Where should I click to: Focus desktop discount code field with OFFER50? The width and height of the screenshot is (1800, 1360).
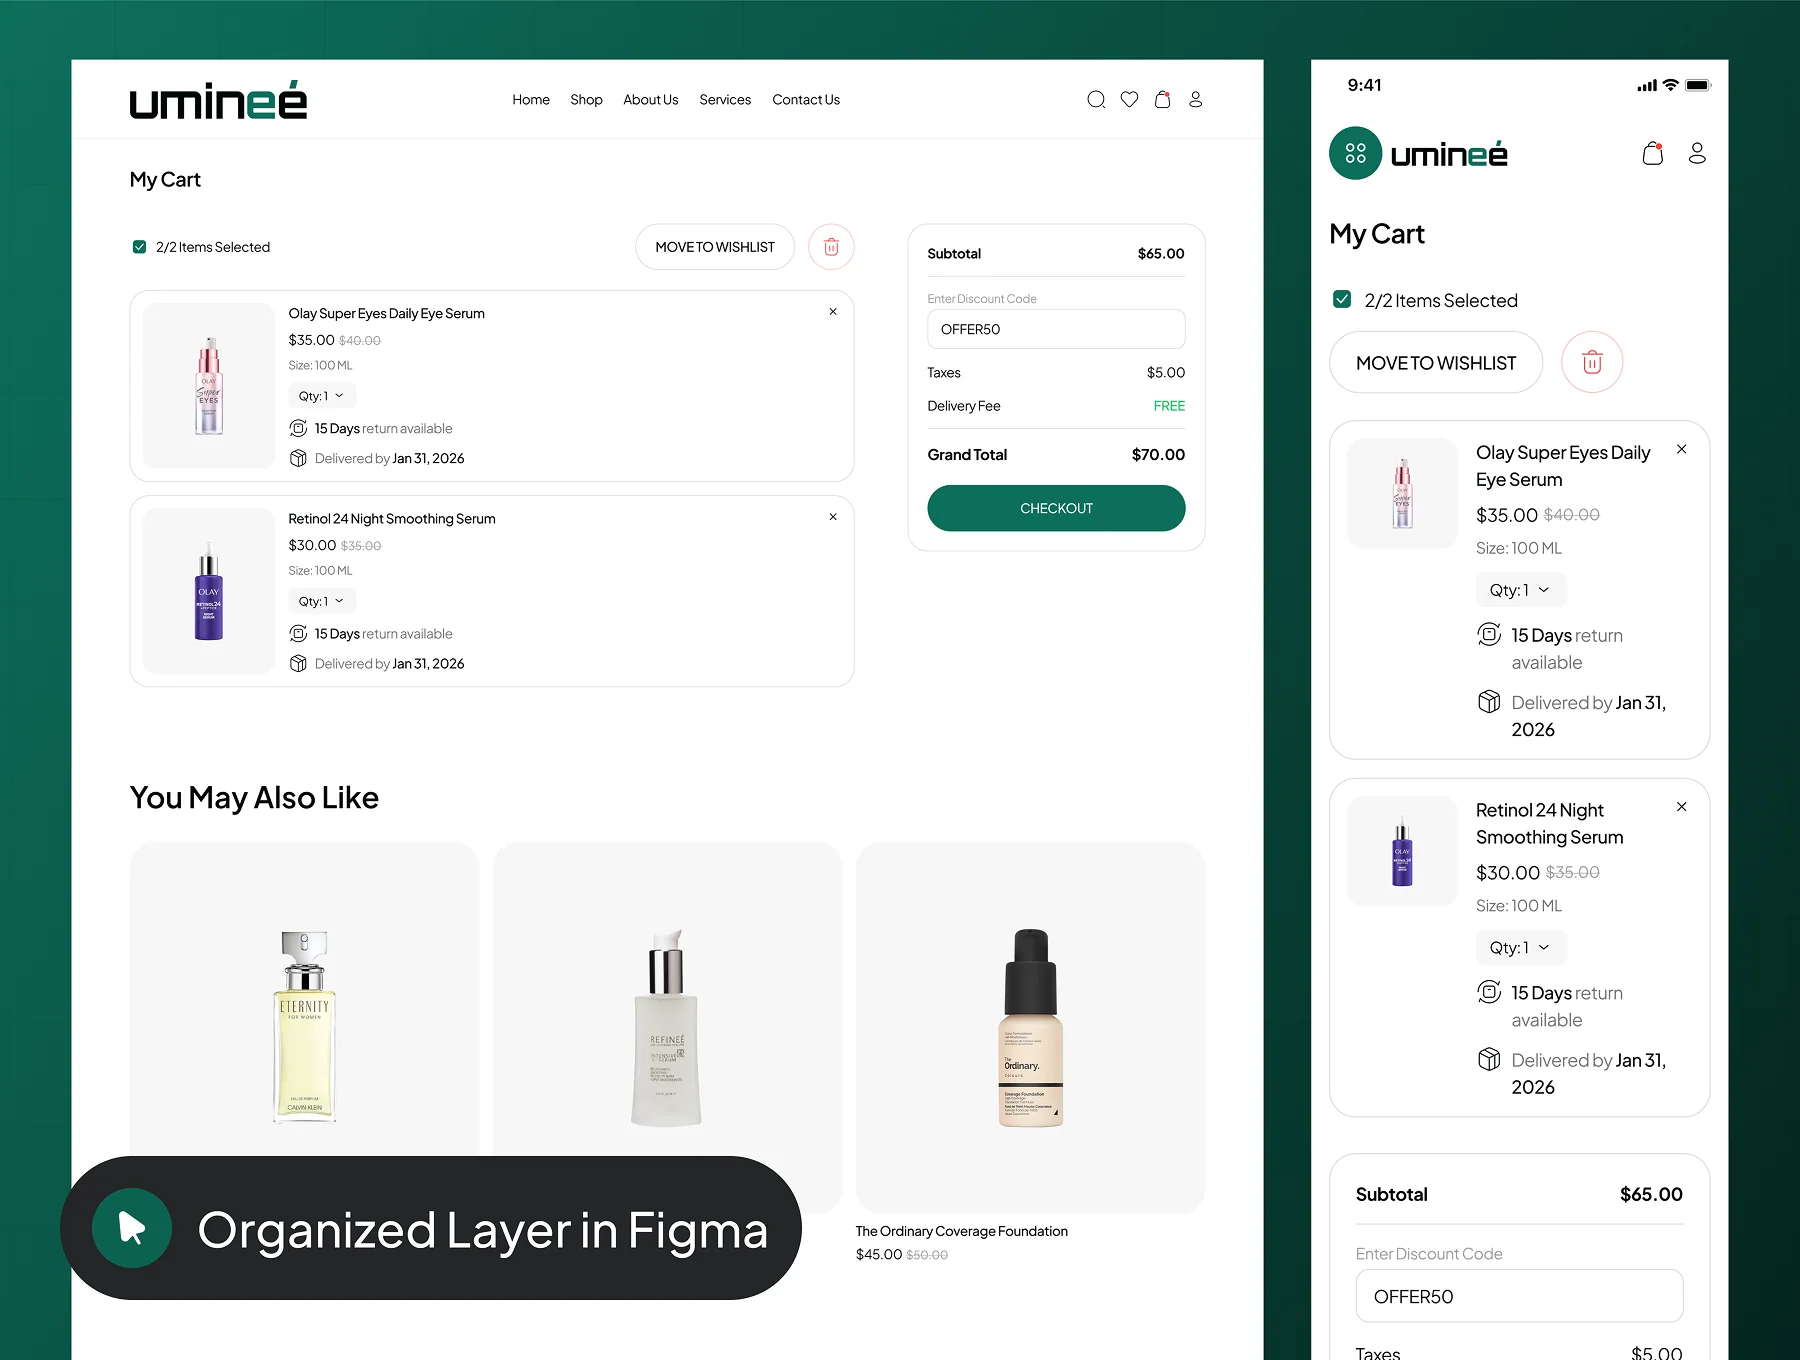1056,329
